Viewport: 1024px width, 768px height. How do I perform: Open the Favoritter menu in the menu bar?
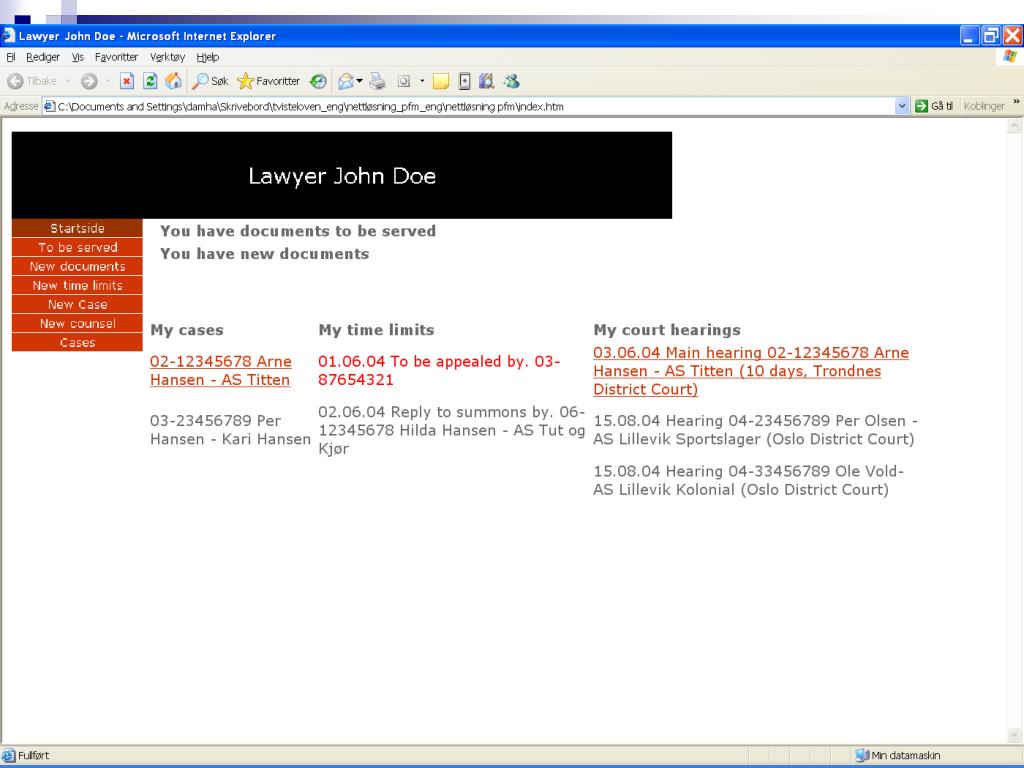click(x=116, y=57)
